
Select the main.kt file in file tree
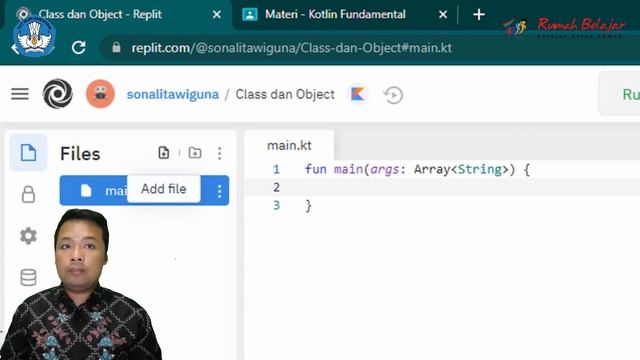(144, 191)
